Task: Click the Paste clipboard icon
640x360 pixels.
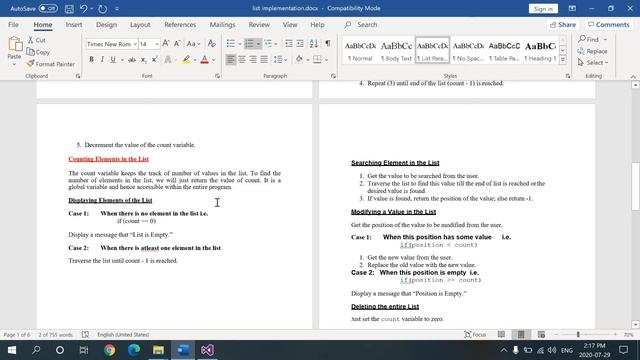Action: tap(15, 44)
